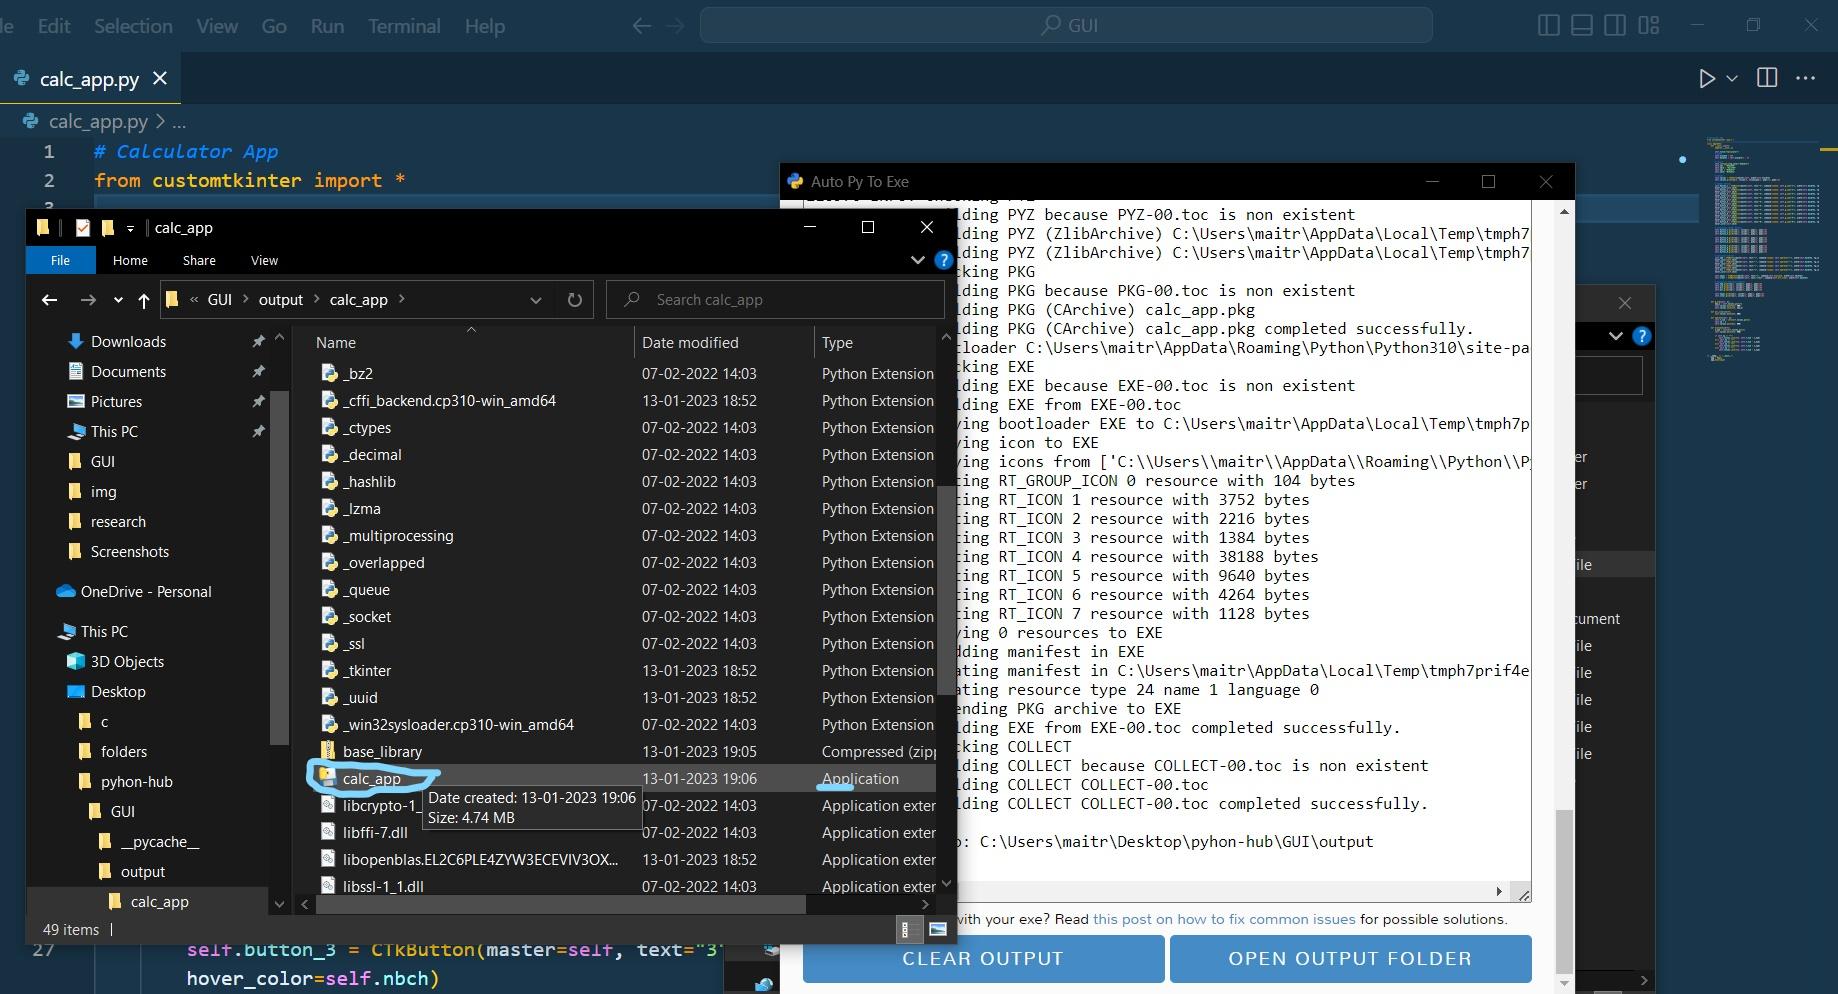The image size is (1838, 994).
Task: Refresh the calc_app folder view
Action: [x=574, y=299]
